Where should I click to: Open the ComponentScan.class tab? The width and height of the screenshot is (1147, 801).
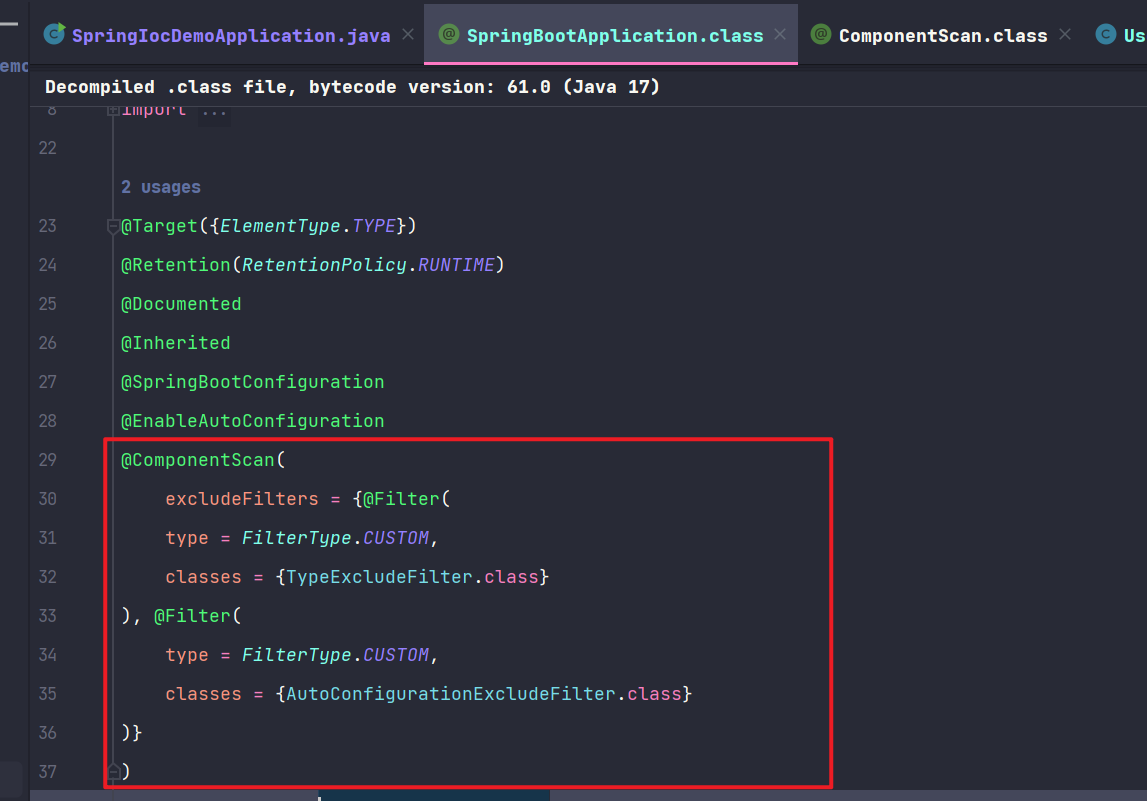tap(942, 35)
